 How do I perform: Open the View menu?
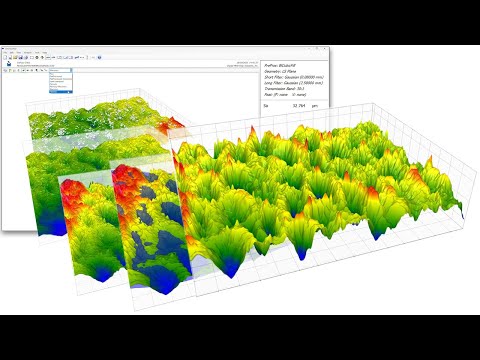tap(19, 52)
